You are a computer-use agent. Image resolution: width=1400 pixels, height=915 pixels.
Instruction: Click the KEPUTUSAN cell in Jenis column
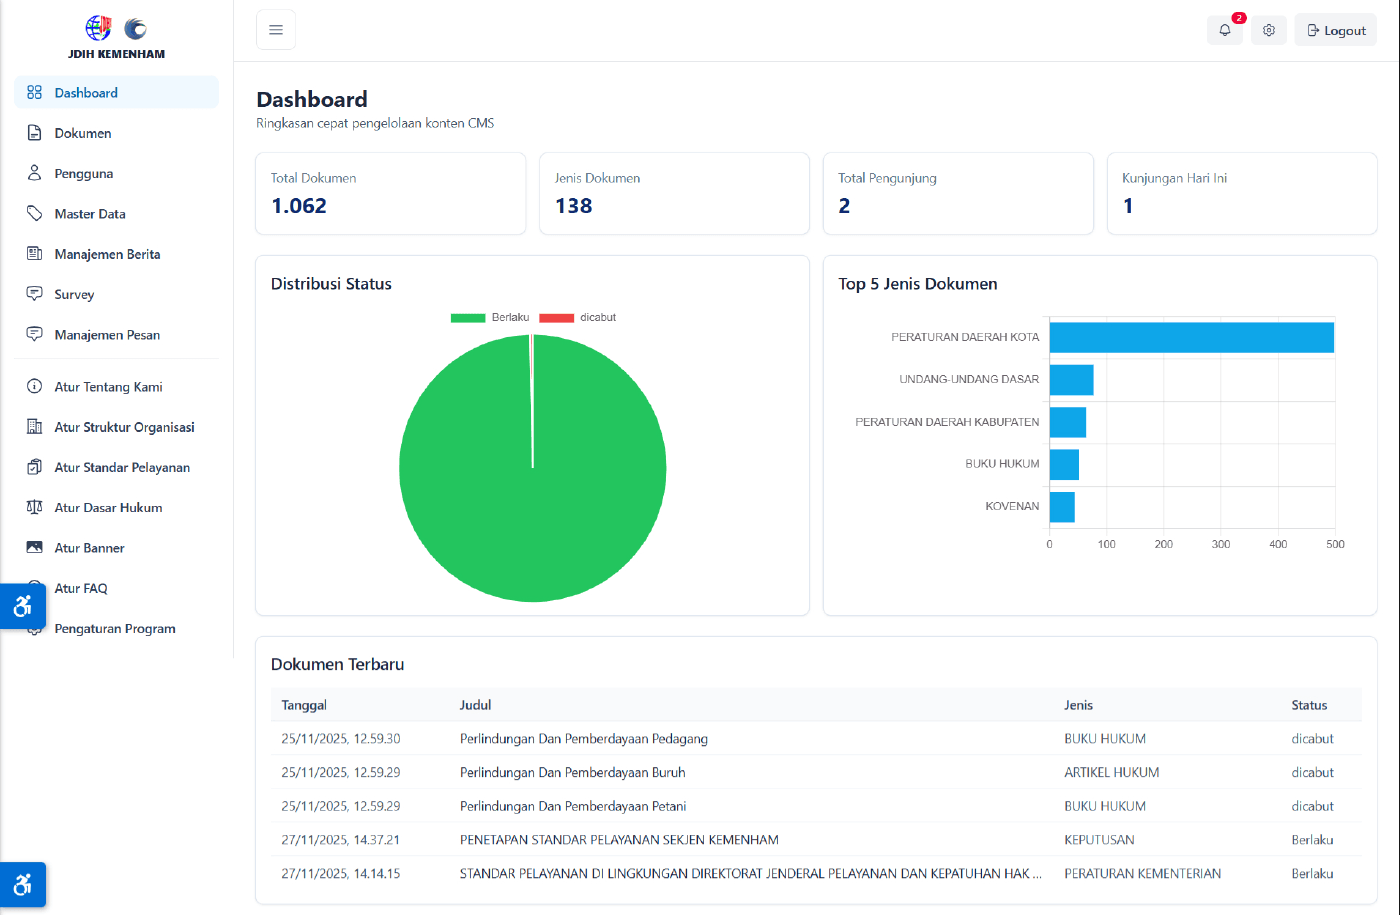tap(1099, 840)
